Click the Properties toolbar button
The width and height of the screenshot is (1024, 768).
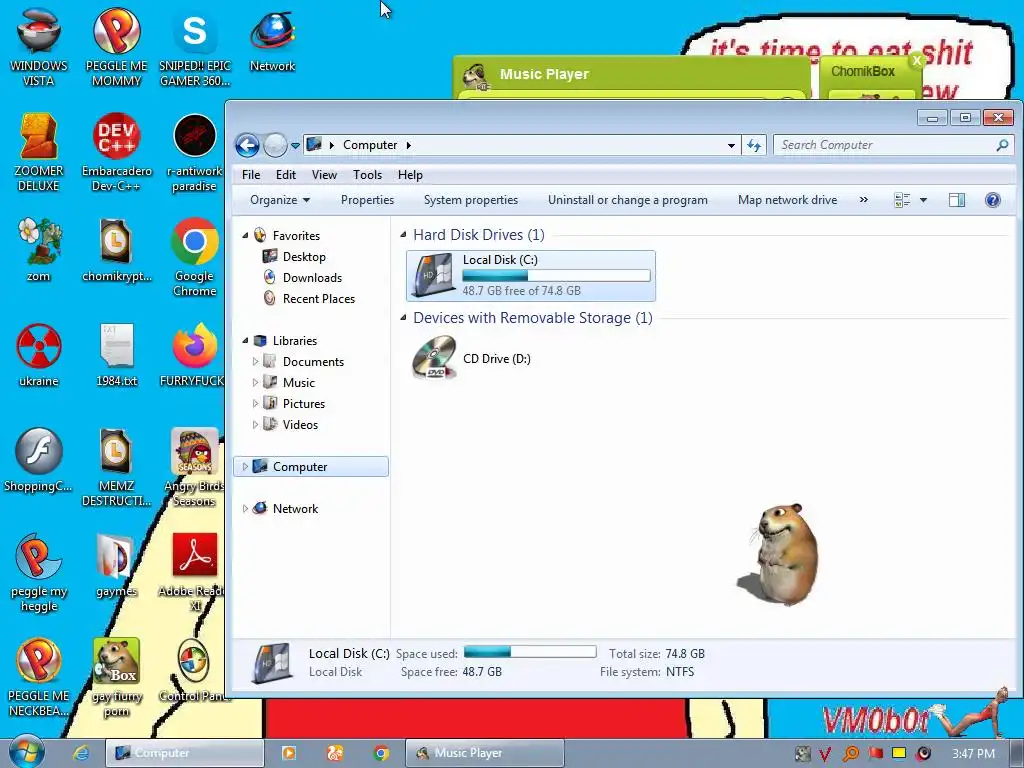coord(367,200)
